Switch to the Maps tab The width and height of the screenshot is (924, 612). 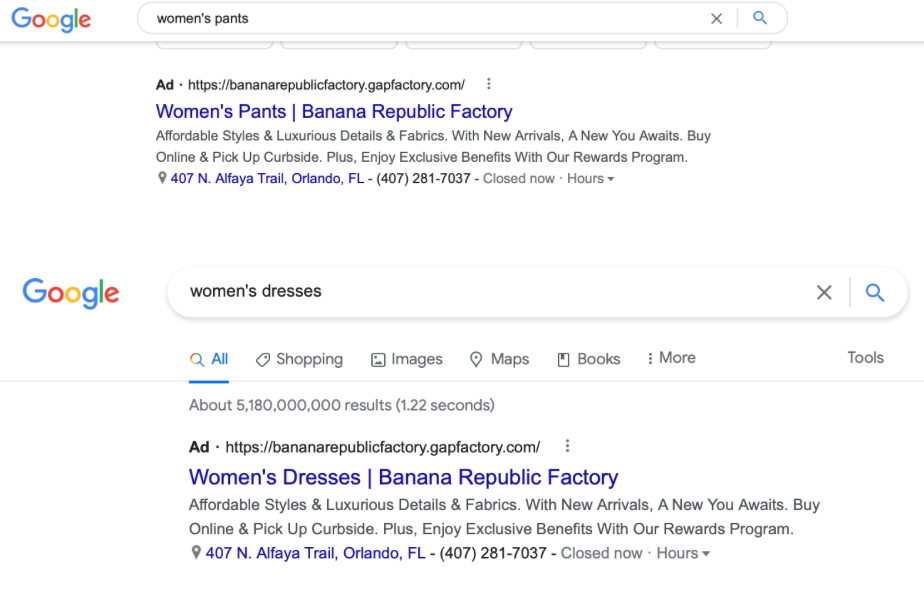click(x=500, y=359)
